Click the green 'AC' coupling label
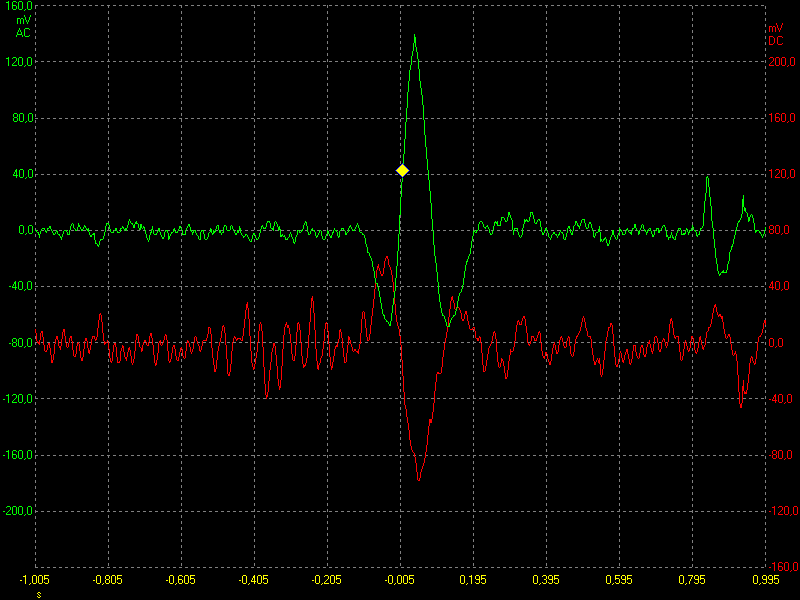Image resolution: width=800 pixels, height=600 pixels. (x=23, y=33)
